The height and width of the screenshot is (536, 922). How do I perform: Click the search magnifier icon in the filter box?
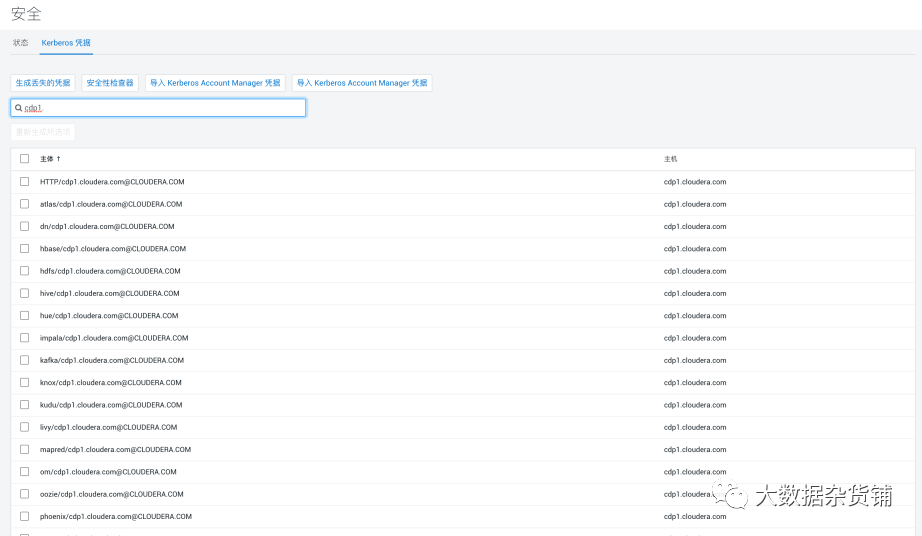18,108
